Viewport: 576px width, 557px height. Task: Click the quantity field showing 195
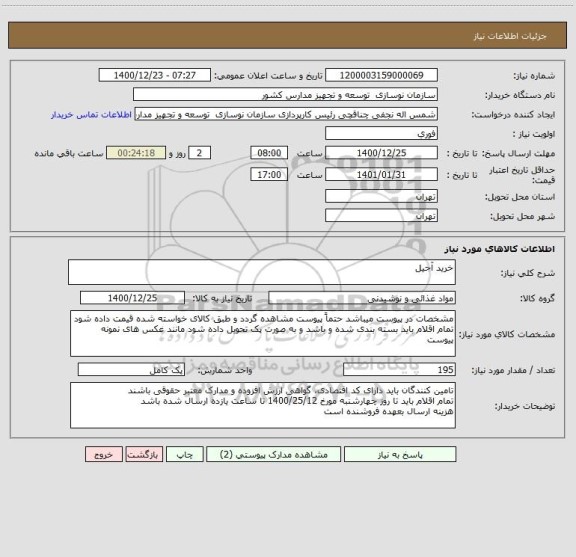coord(399,370)
